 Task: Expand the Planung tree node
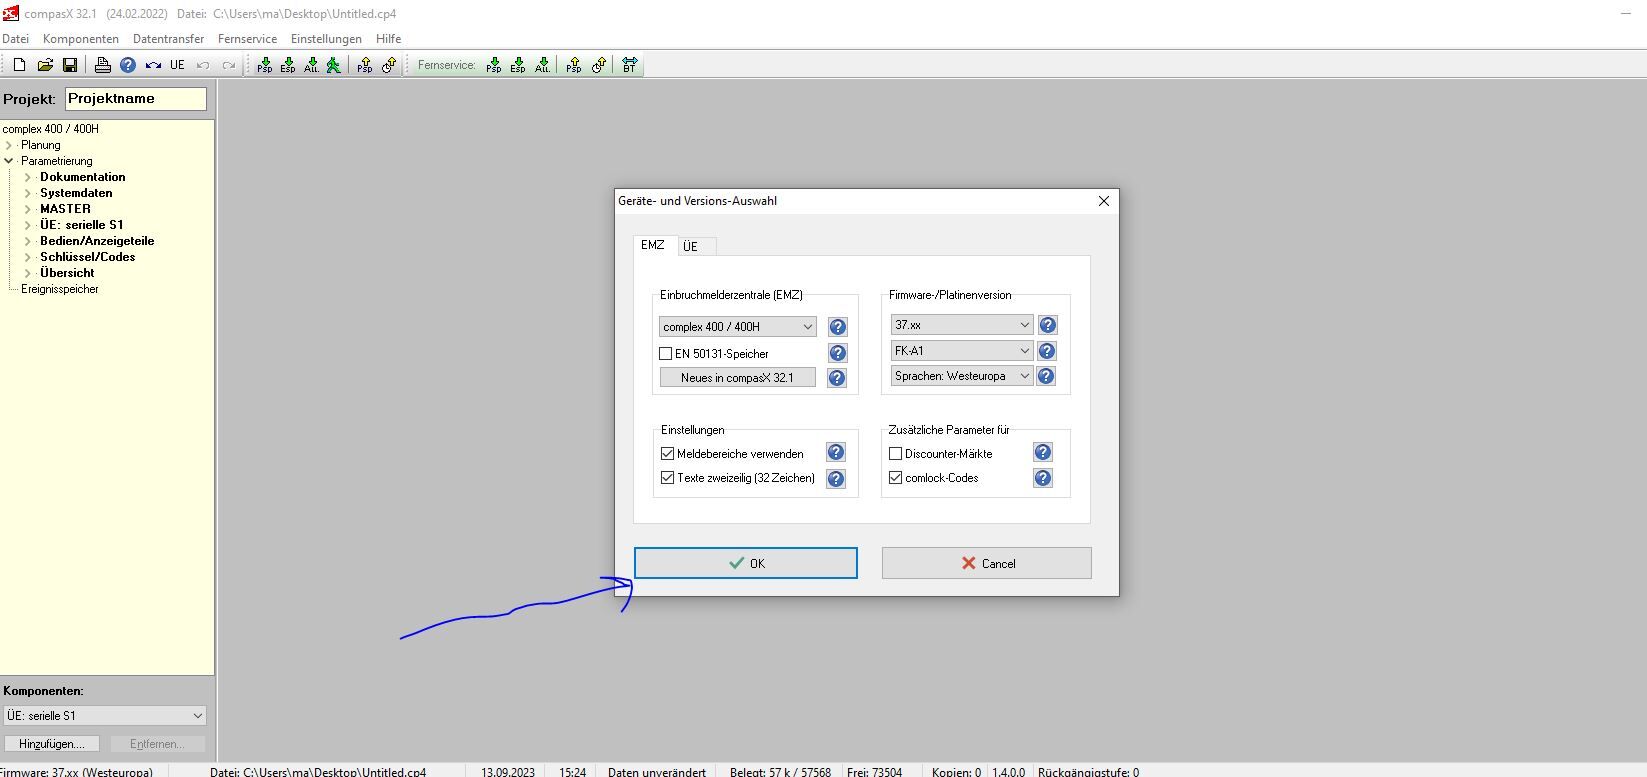(9, 145)
